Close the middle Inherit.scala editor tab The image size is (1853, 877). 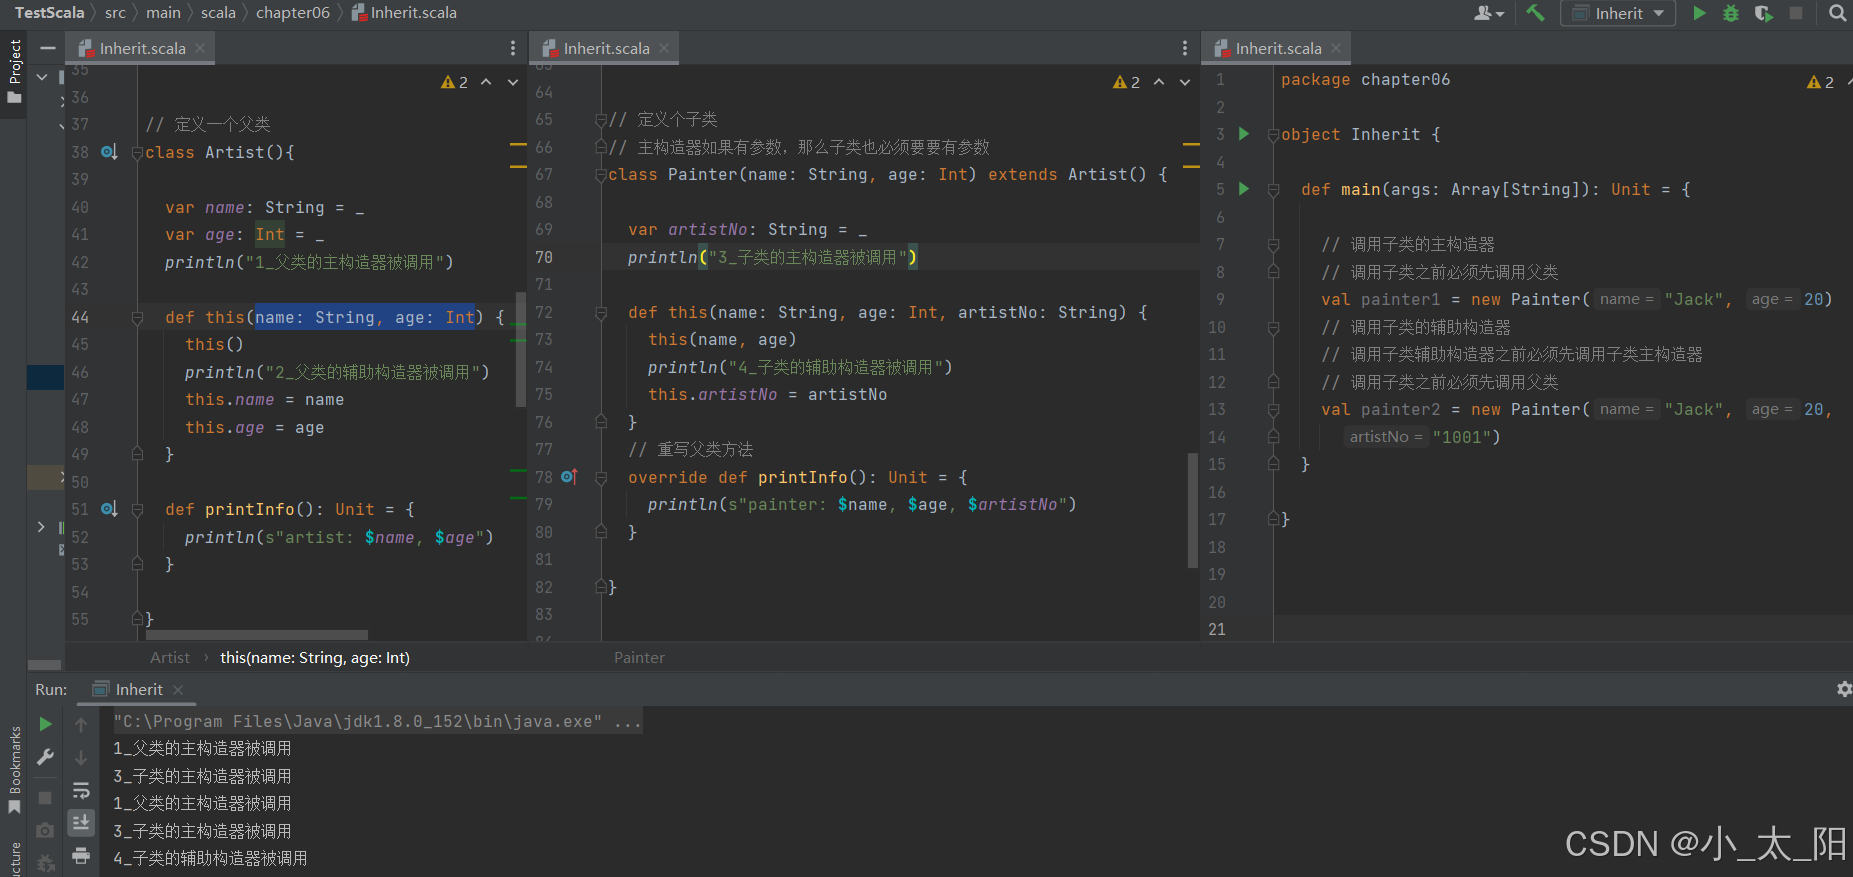click(x=664, y=48)
